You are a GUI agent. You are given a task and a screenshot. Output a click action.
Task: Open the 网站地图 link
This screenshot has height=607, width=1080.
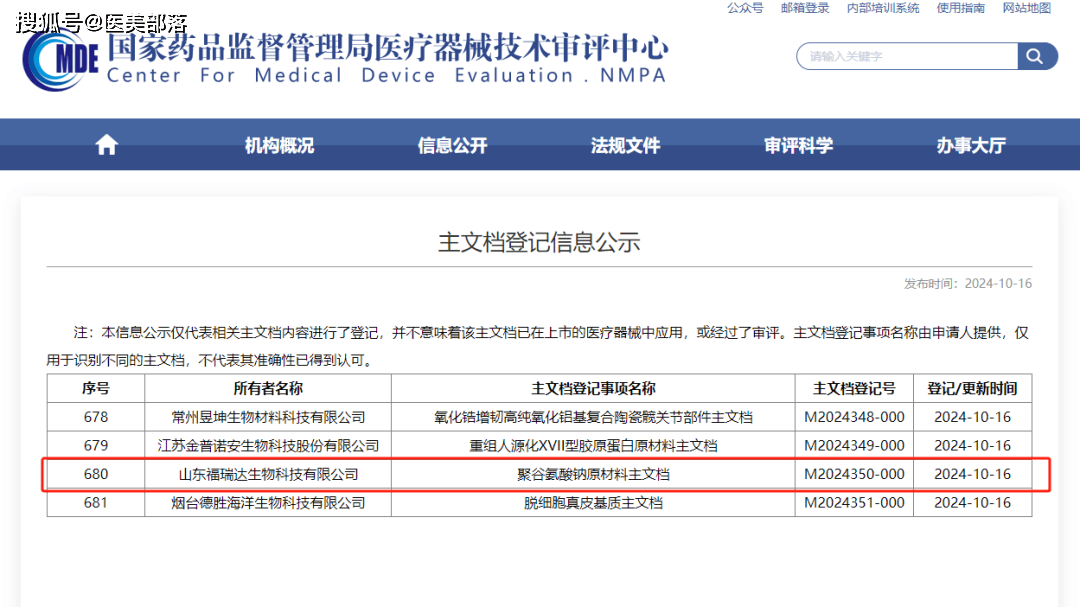1027,8
